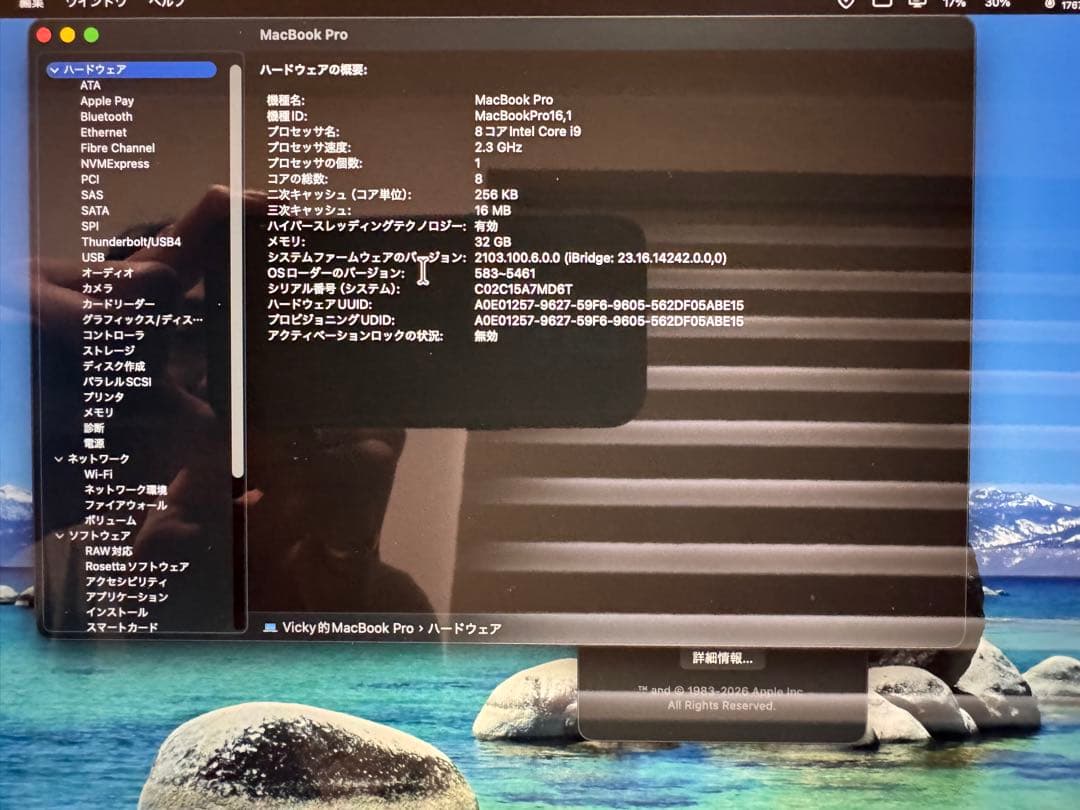
Task: Select アプリケーション in the sidebar
Action: tap(127, 597)
